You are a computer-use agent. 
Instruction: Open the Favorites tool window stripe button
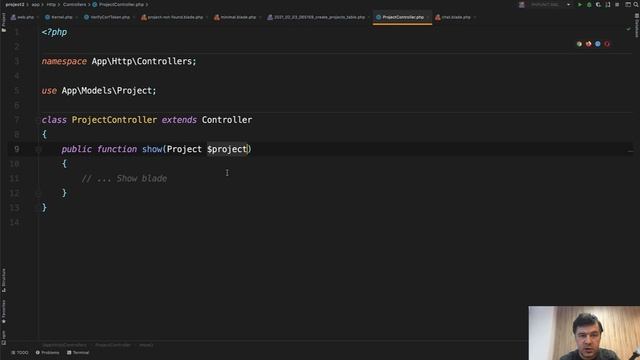[4, 312]
